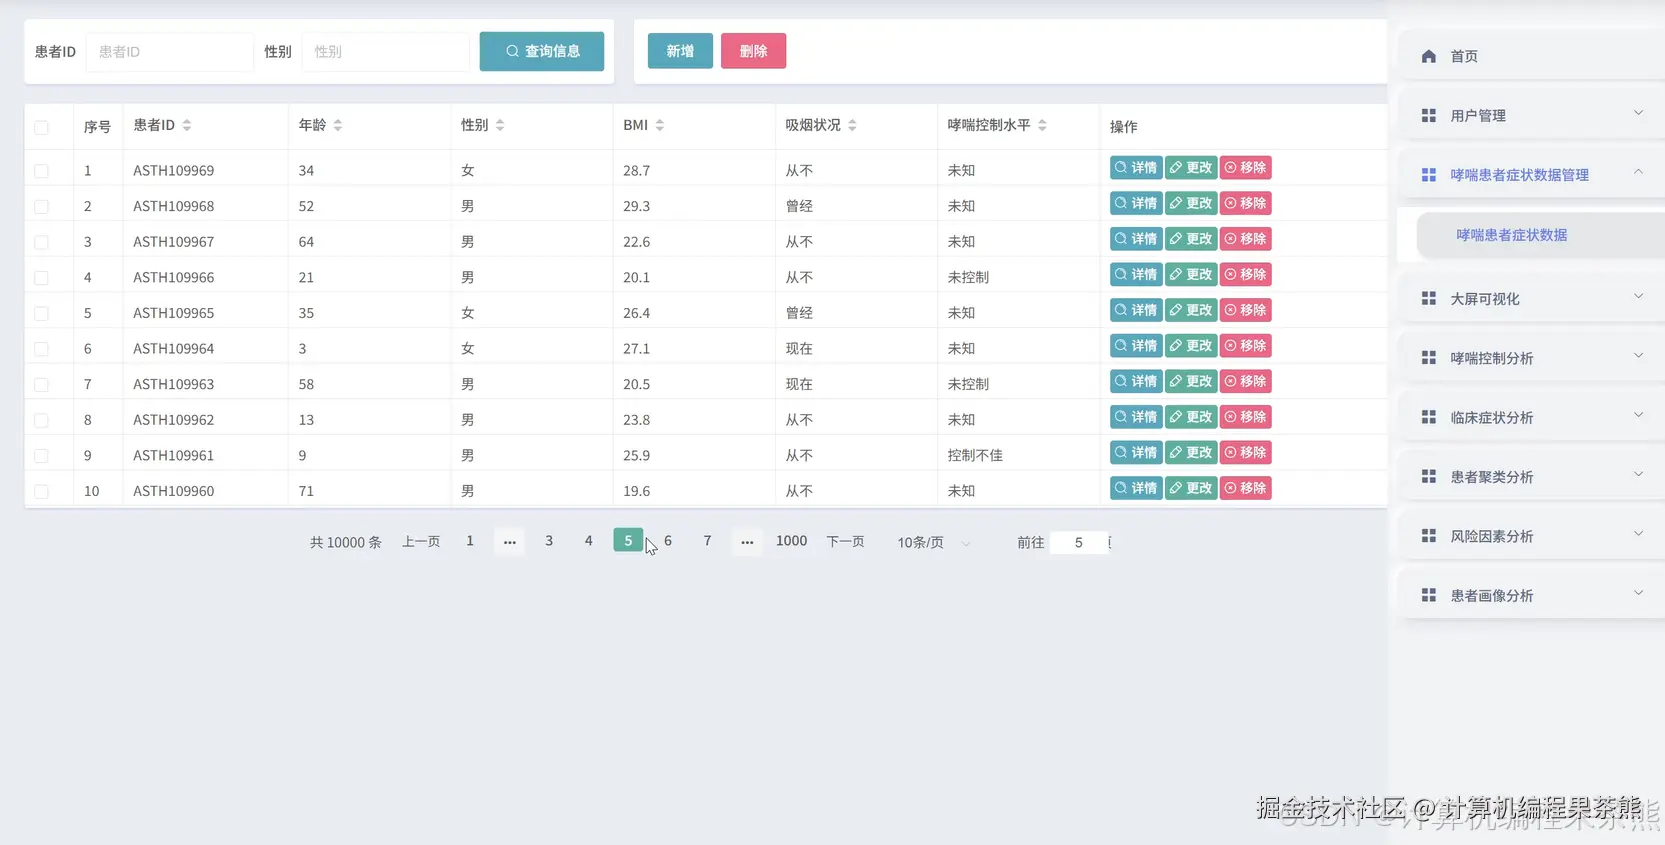Viewport: 1665px width, 845px height.
Task: Select page 6 in pagination
Action: tap(668, 541)
